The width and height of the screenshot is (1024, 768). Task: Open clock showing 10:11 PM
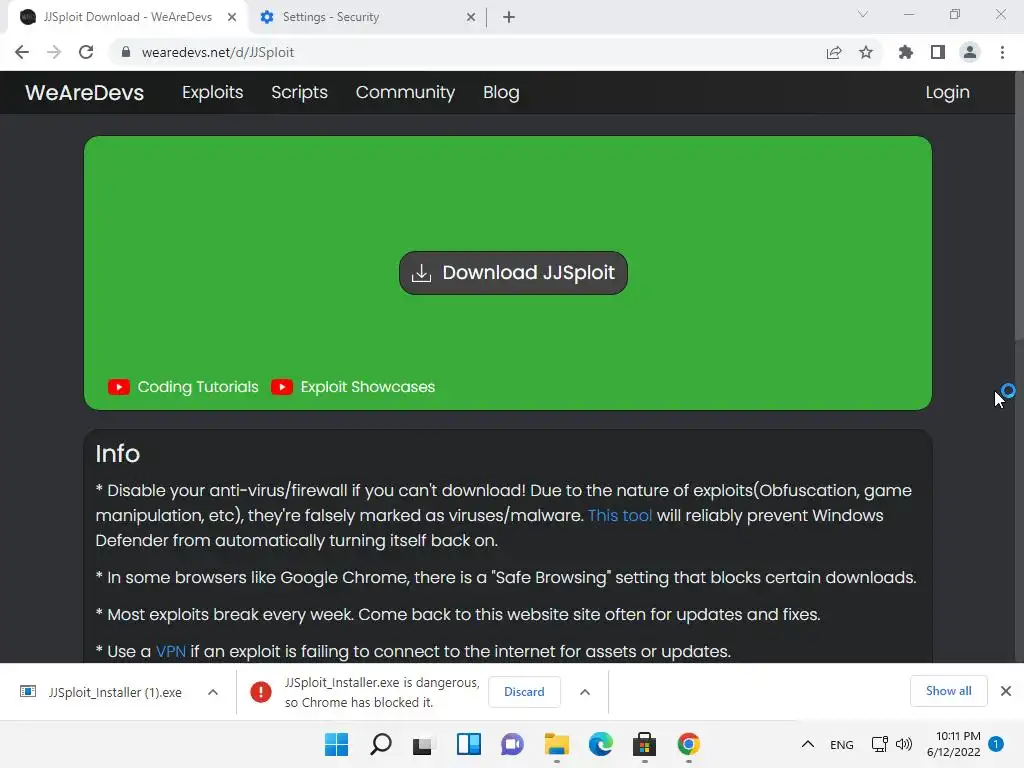[x=953, y=744]
